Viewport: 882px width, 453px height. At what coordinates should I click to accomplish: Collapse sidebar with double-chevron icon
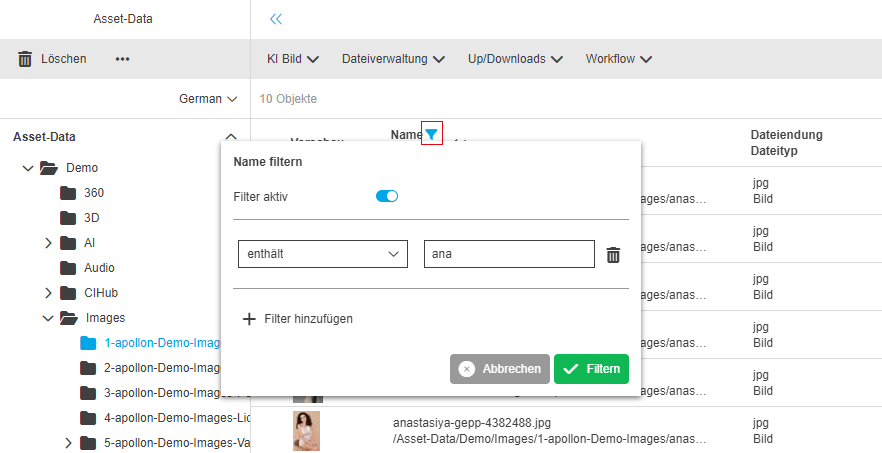click(276, 19)
